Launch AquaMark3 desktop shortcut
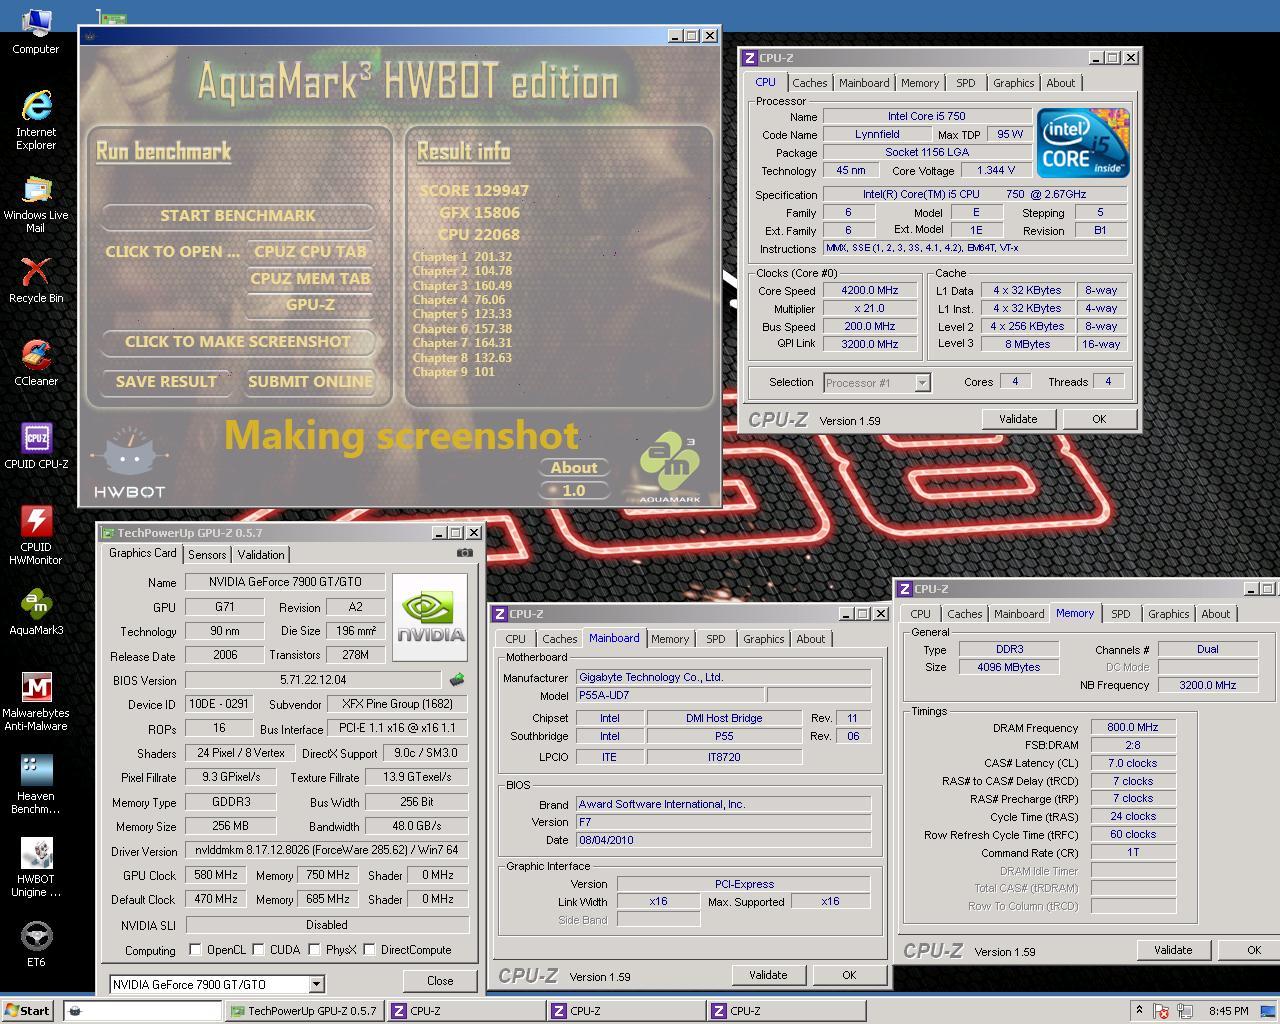The width and height of the screenshot is (1280, 1024). [36, 612]
